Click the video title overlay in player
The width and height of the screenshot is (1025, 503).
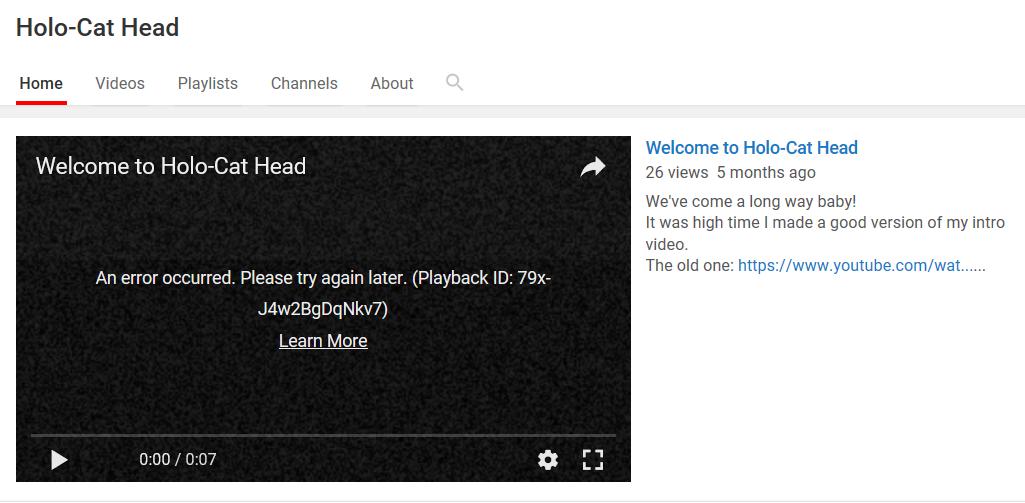pyautogui.click(x=171, y=166)
